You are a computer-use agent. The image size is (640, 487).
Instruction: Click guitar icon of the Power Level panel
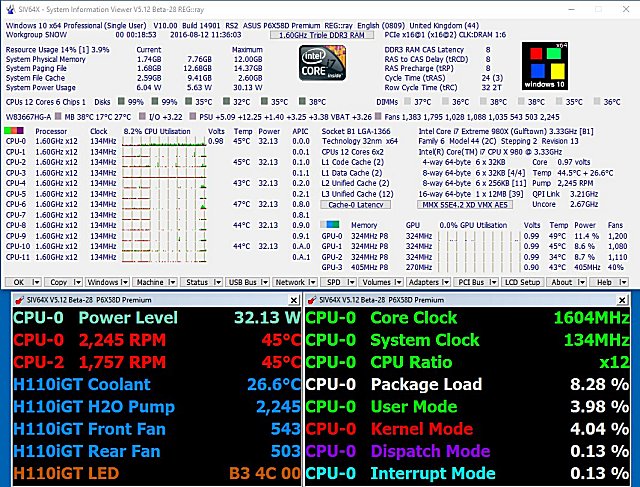point(18,300)
